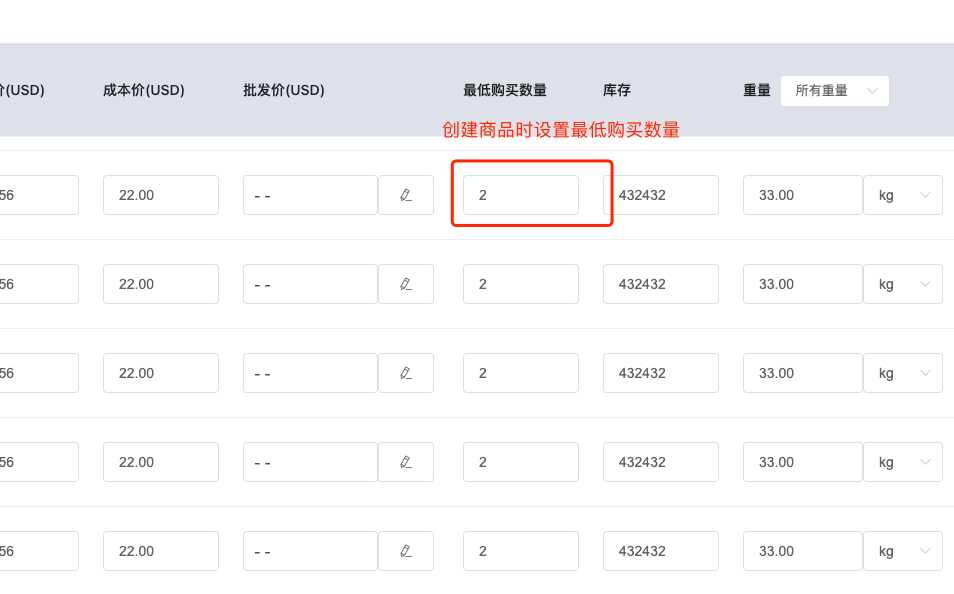Expand the kg unit dropdown in second row
954x594 pixels.
[903, 284]
